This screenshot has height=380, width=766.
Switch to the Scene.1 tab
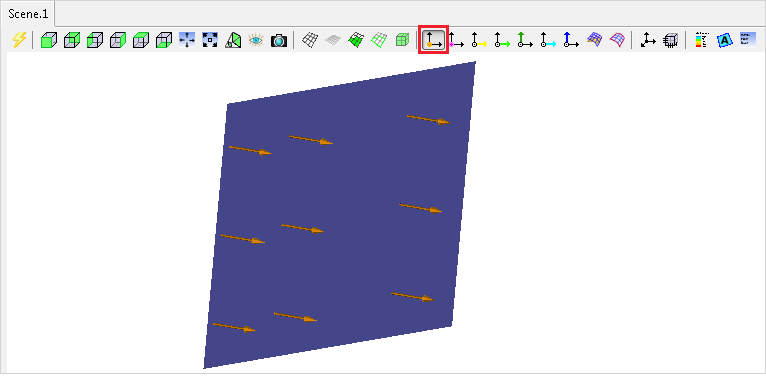[x=28, y=14]
